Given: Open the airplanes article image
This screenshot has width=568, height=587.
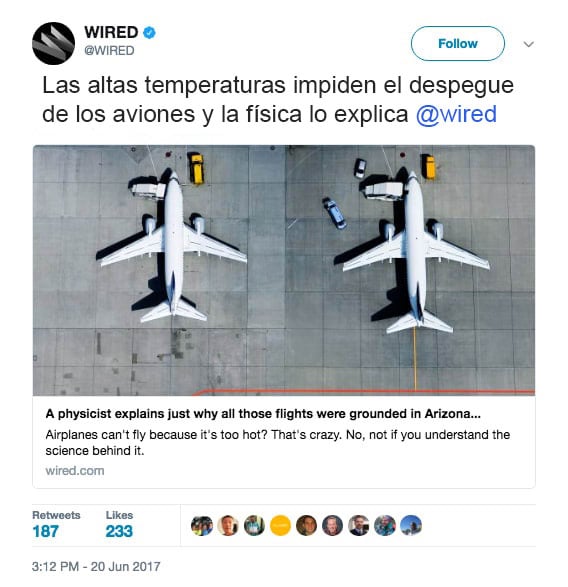Looking at the screenshot, I should [284, 270].
